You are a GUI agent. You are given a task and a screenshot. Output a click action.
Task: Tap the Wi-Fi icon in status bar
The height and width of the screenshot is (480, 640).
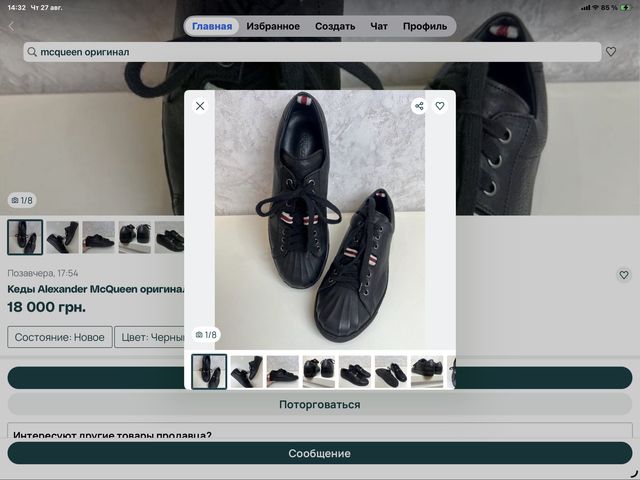(596, 7)
